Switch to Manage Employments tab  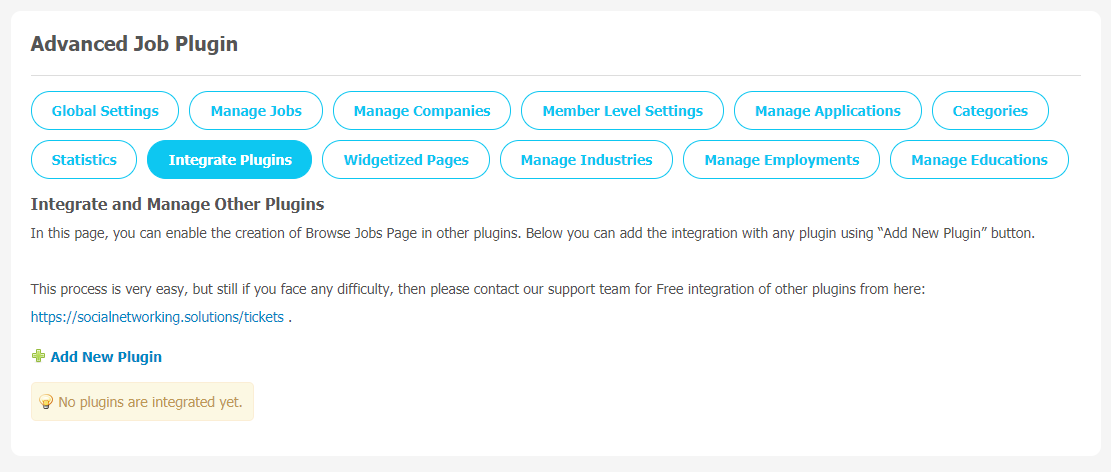click(782, 159)
